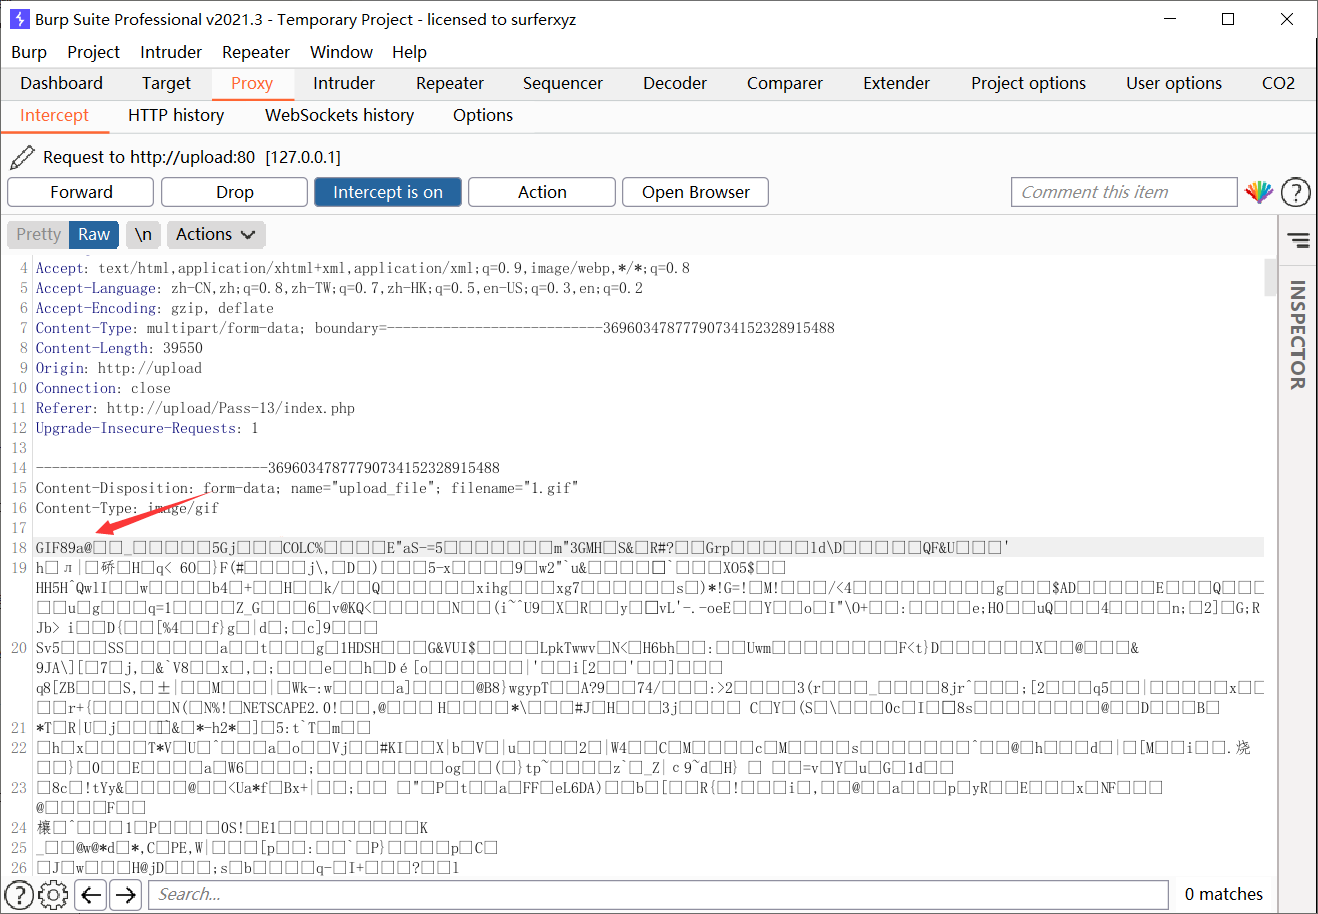Open the Window menu

point(341,52)
